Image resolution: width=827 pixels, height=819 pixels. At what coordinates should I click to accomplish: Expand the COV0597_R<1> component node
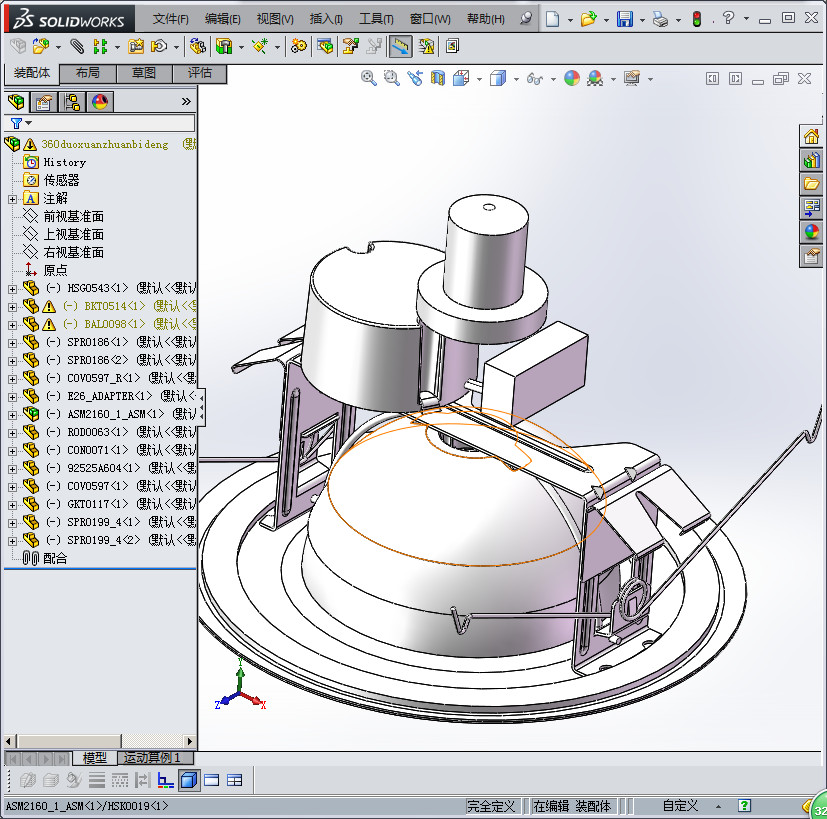point(12,379)
